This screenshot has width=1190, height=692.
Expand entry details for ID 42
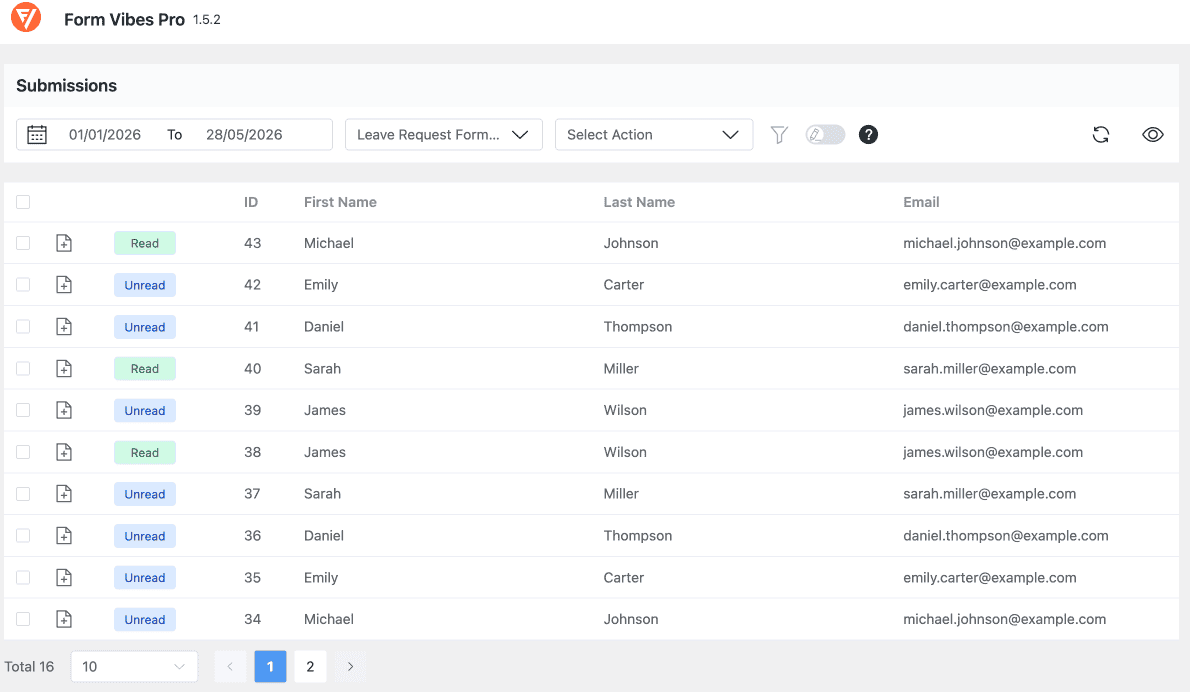pos(64,285)
